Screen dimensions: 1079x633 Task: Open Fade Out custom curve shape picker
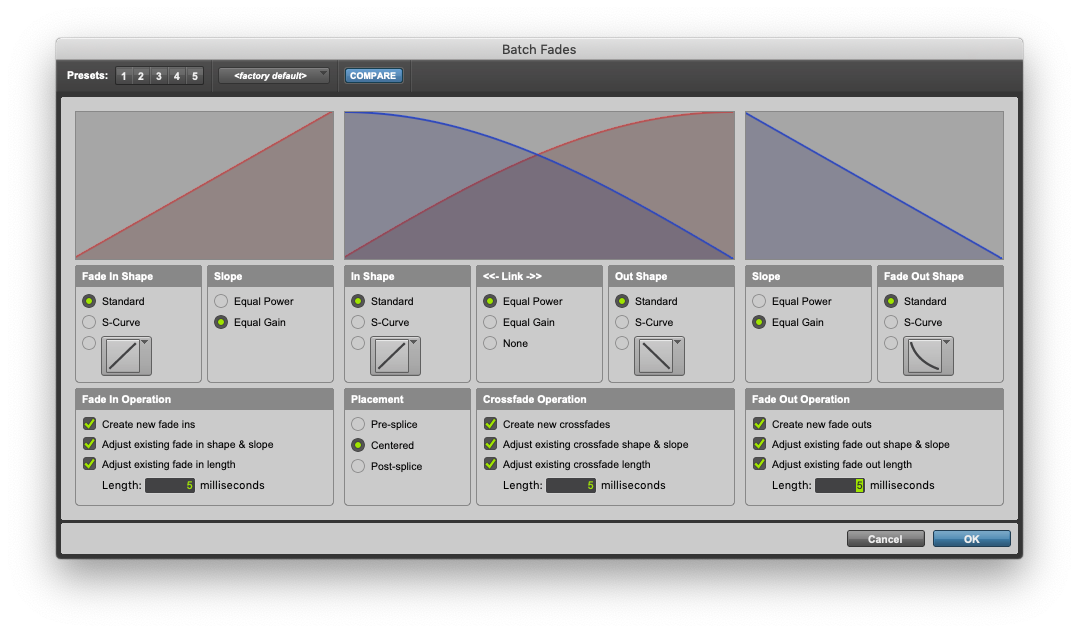point(928,356)
